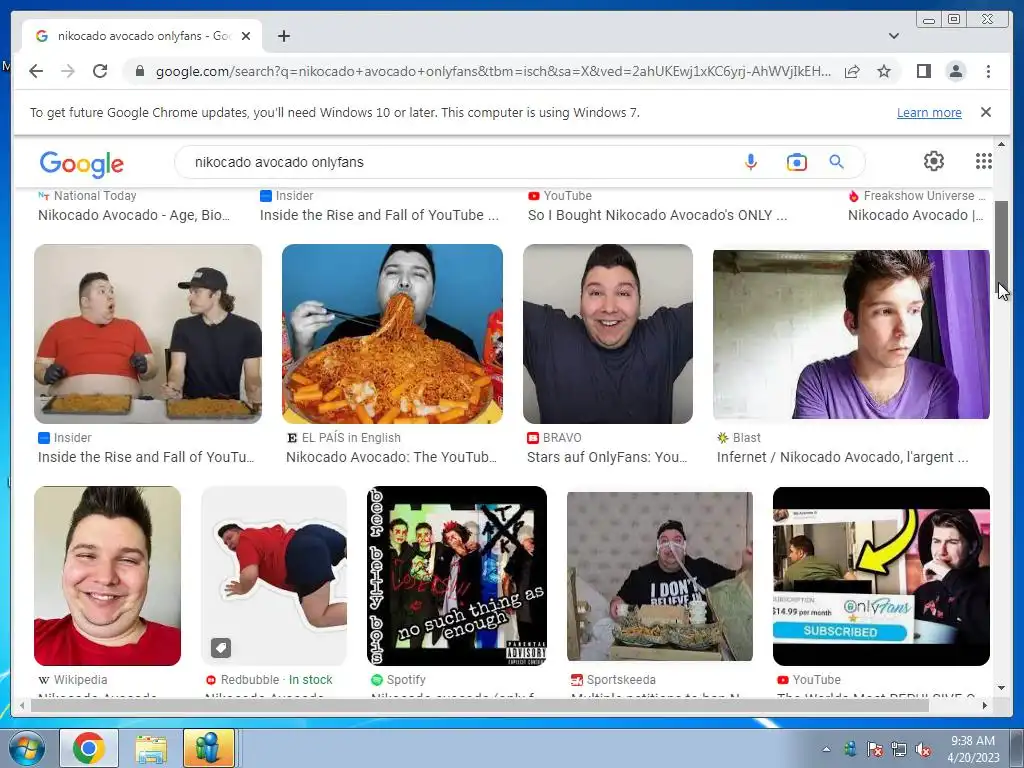The width and height of the screenshot is (1024, 768).
Task: Open the Windows Start menu
Action: [26, 748]
